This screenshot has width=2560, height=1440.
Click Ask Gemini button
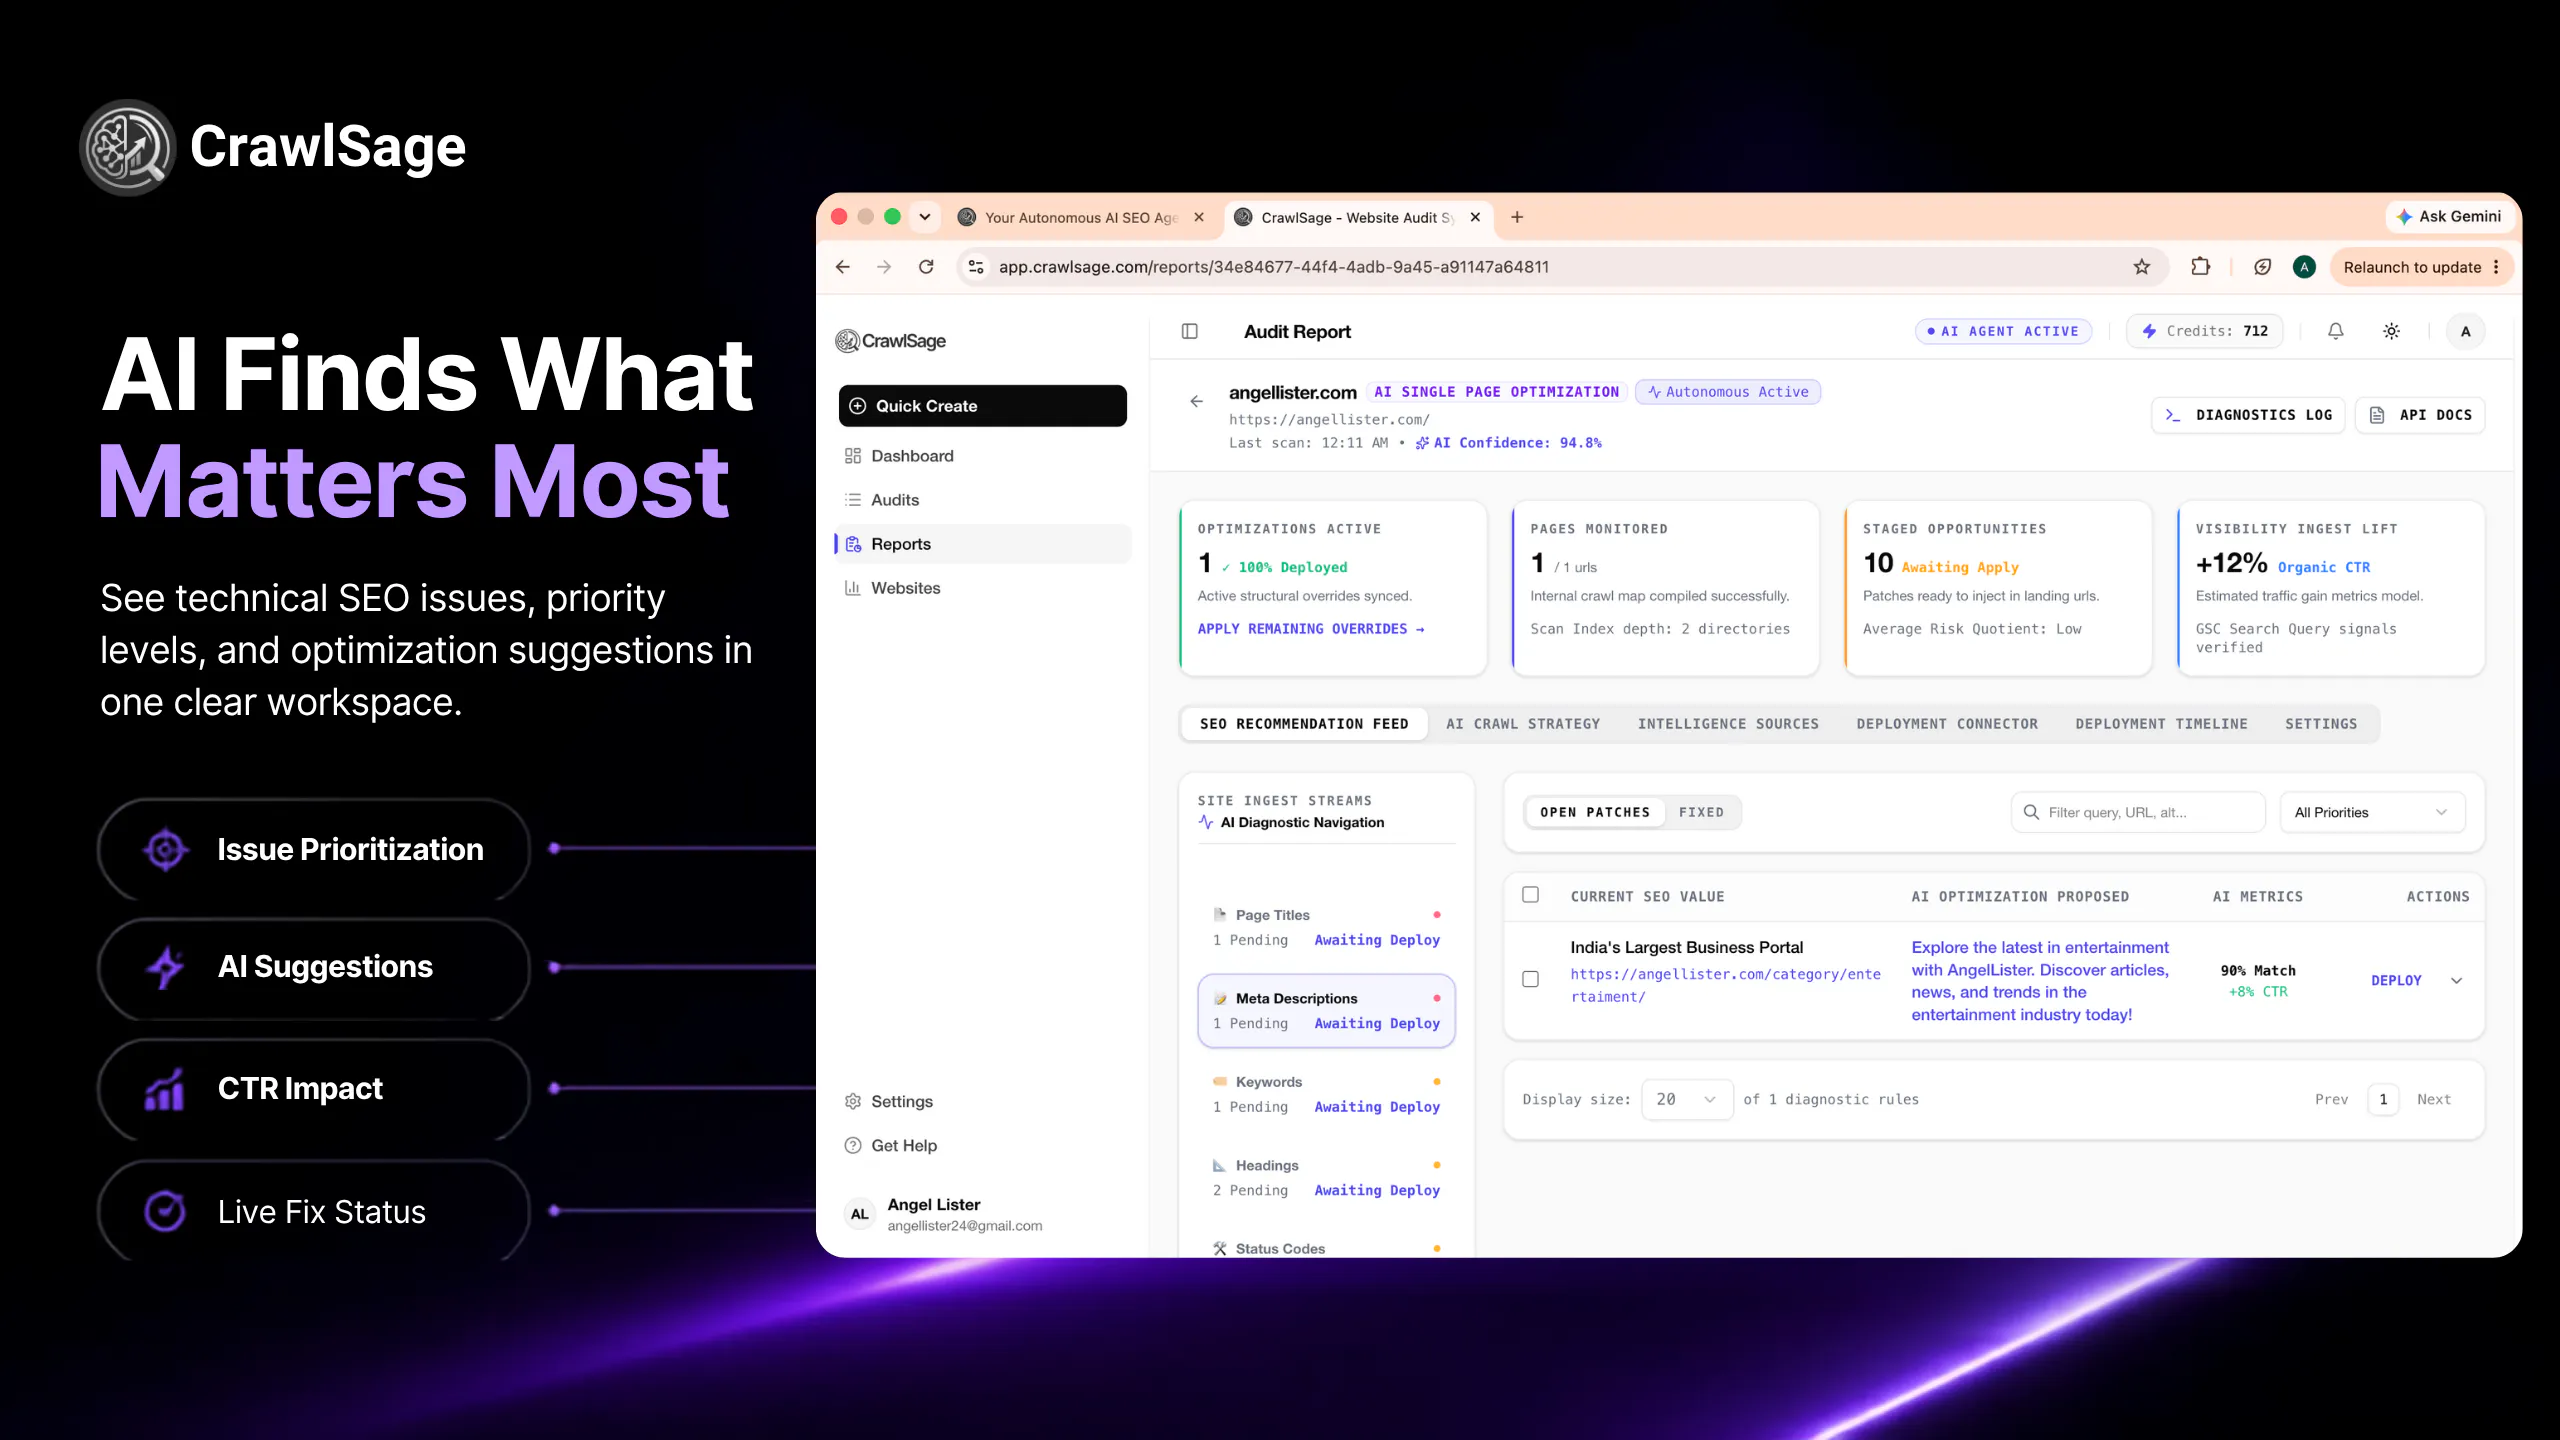[2448, 217]
